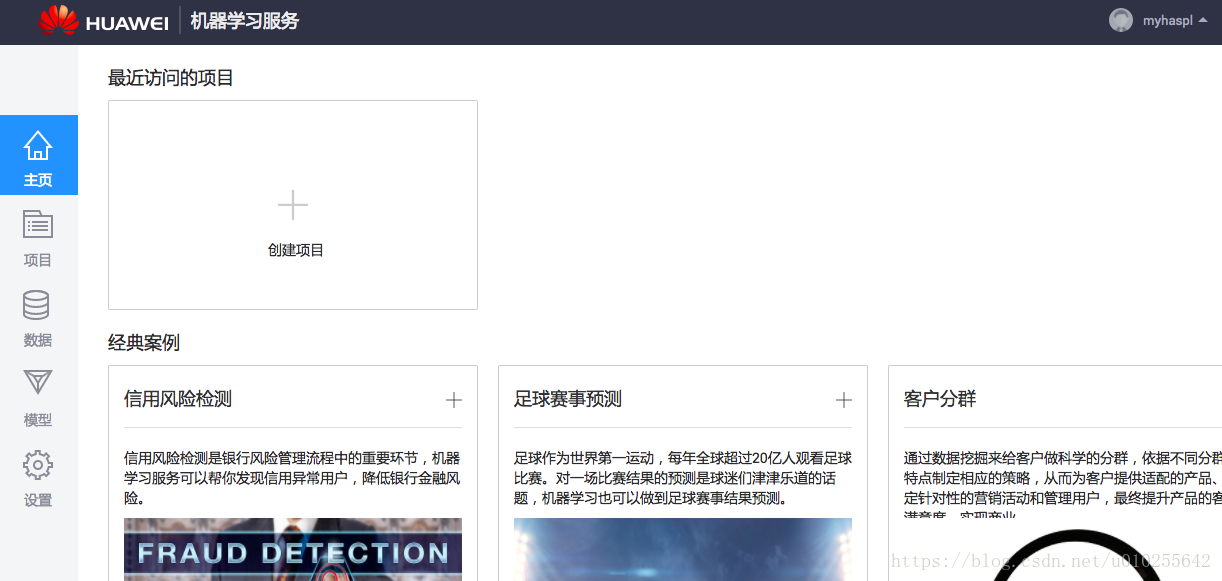1222x581 pixels.
Task: Open the 客户分群 case title
Action: (940, 399)
